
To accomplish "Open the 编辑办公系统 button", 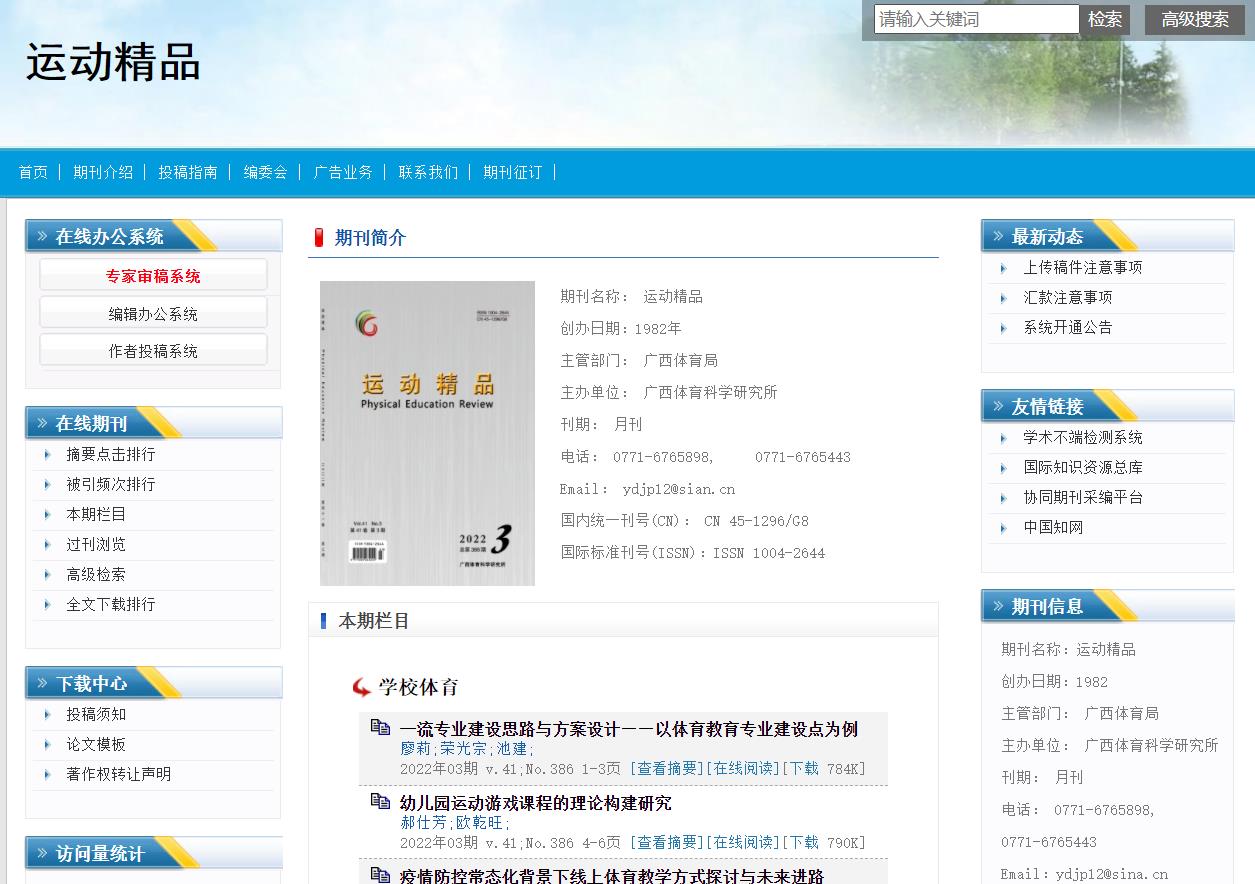I will coord(153,313).
